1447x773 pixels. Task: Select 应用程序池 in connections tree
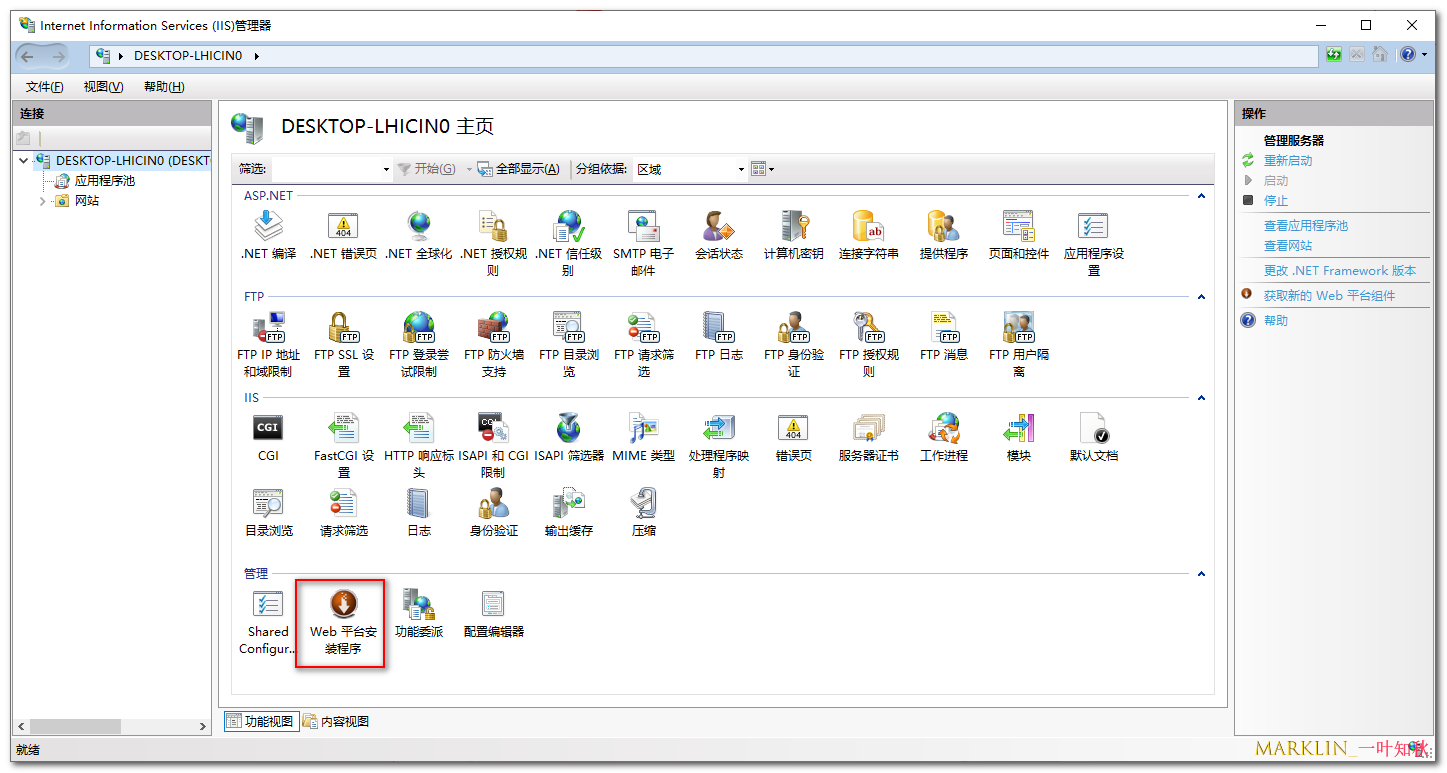105,181
